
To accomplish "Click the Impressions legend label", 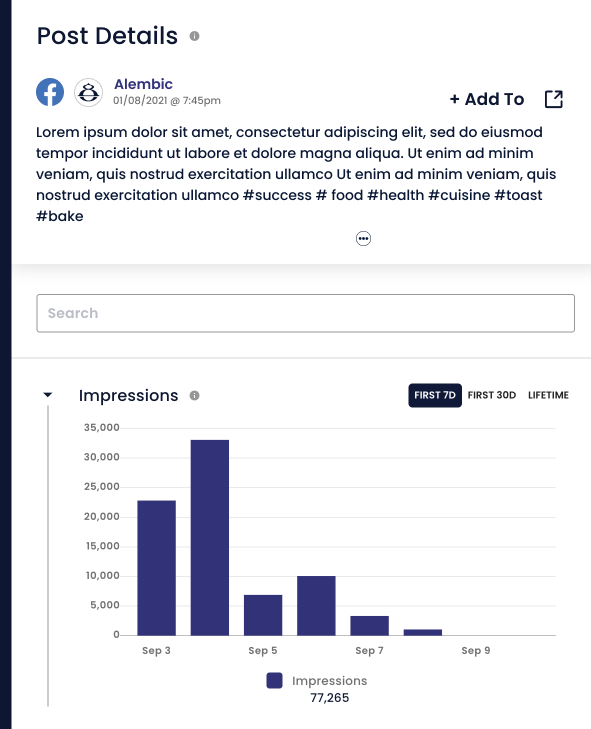I will click(329, 681).
